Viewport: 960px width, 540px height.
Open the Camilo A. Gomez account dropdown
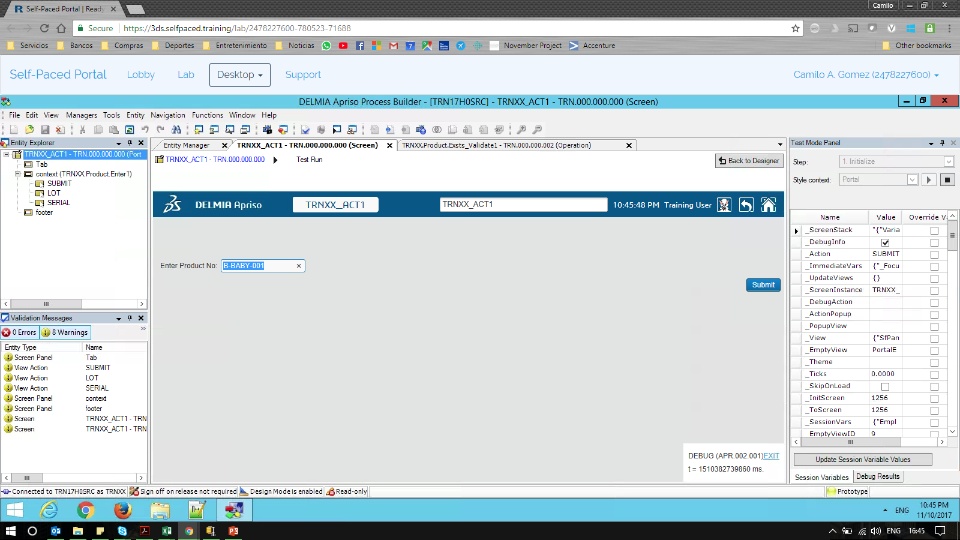click(866, 75)
